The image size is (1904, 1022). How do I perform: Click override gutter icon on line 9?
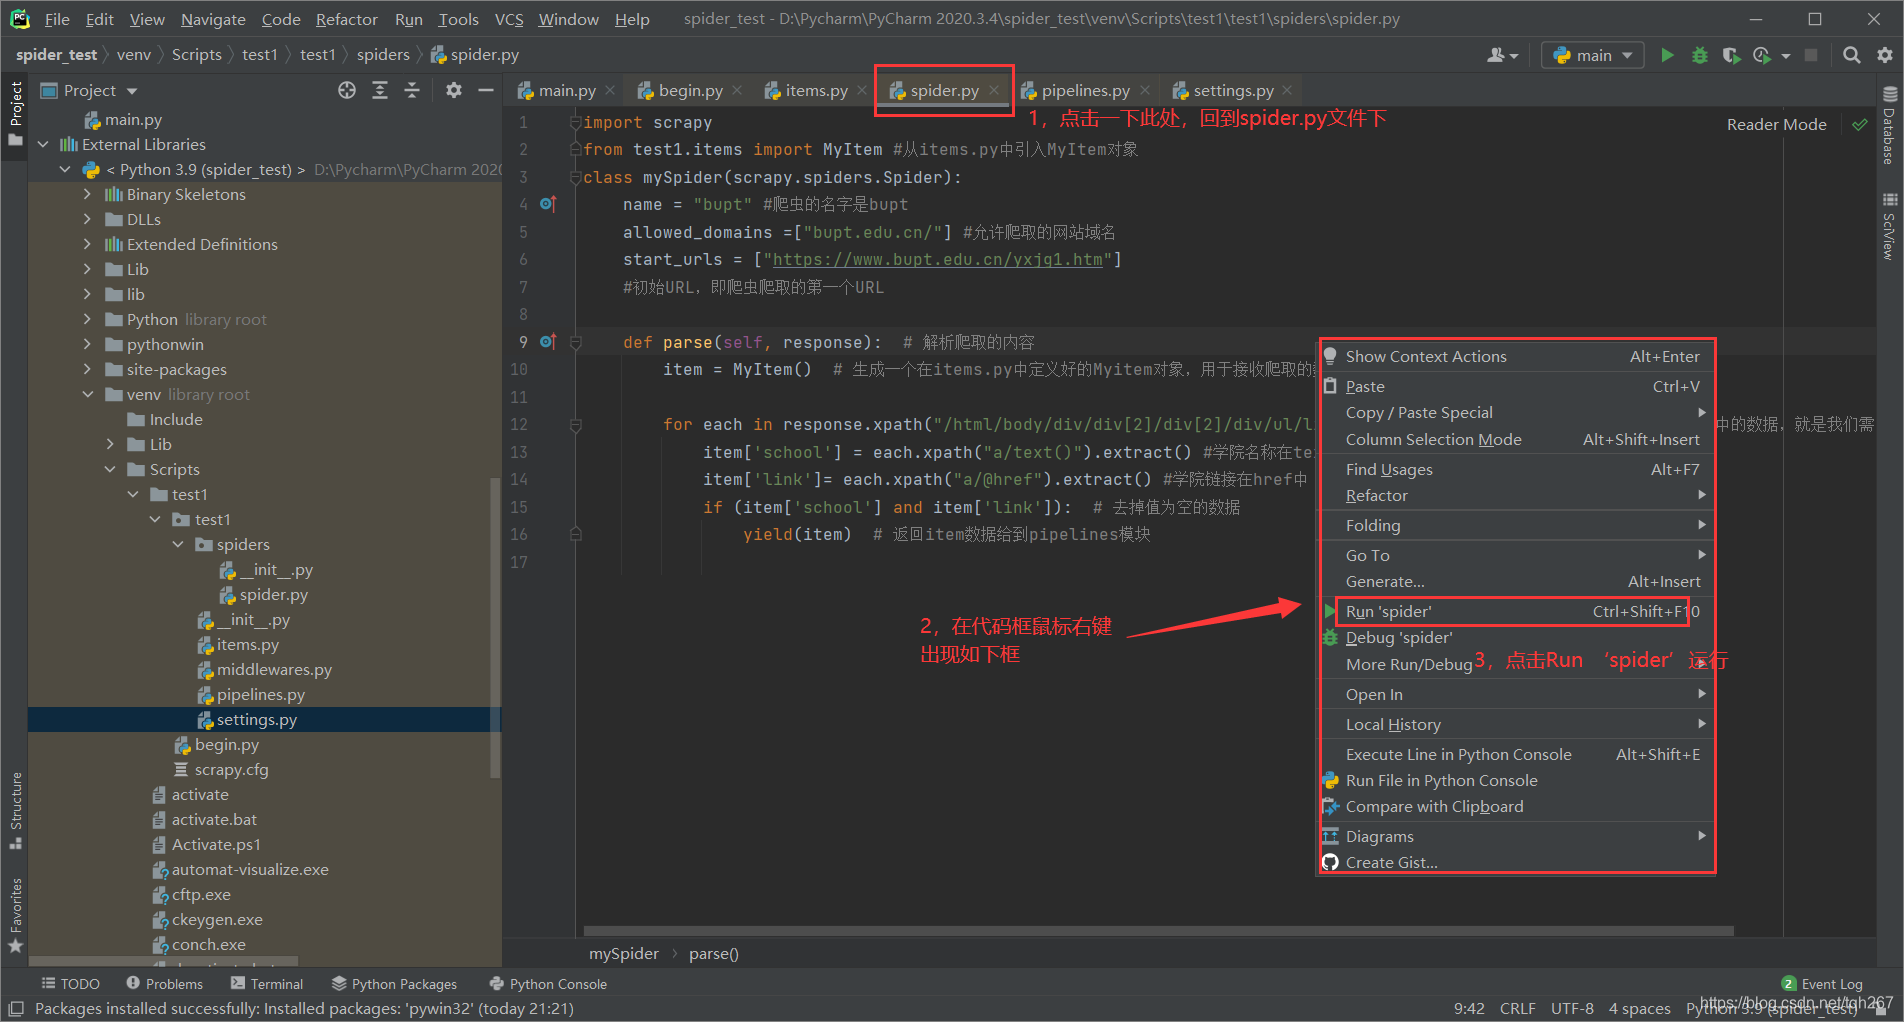click(547, 342)
